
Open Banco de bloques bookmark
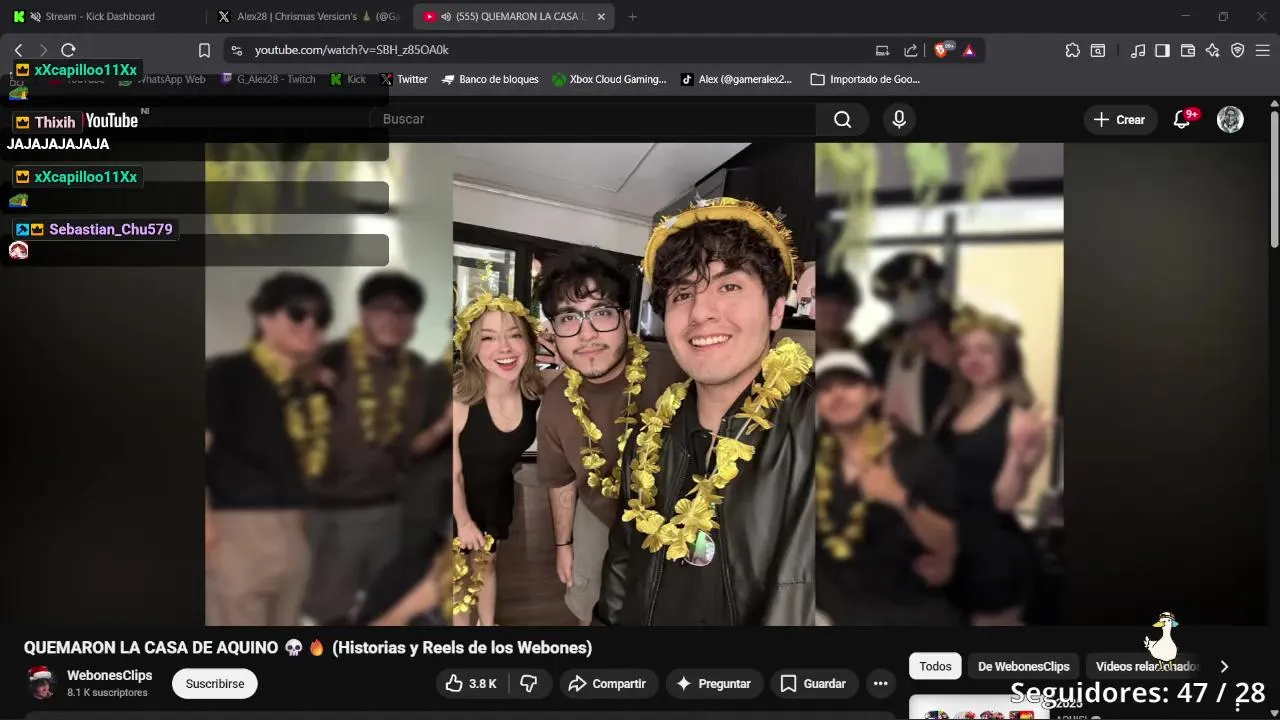coord(490,79)
